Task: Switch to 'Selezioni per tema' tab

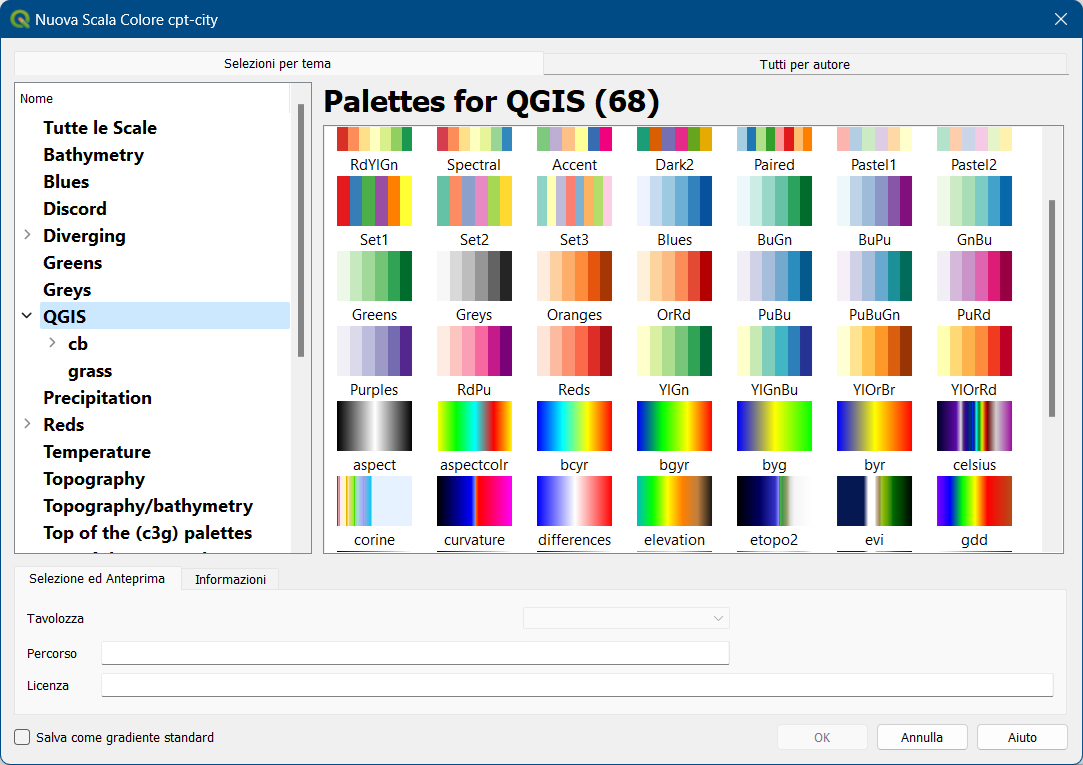Action: pyautogui.click(x=278, y=64)
